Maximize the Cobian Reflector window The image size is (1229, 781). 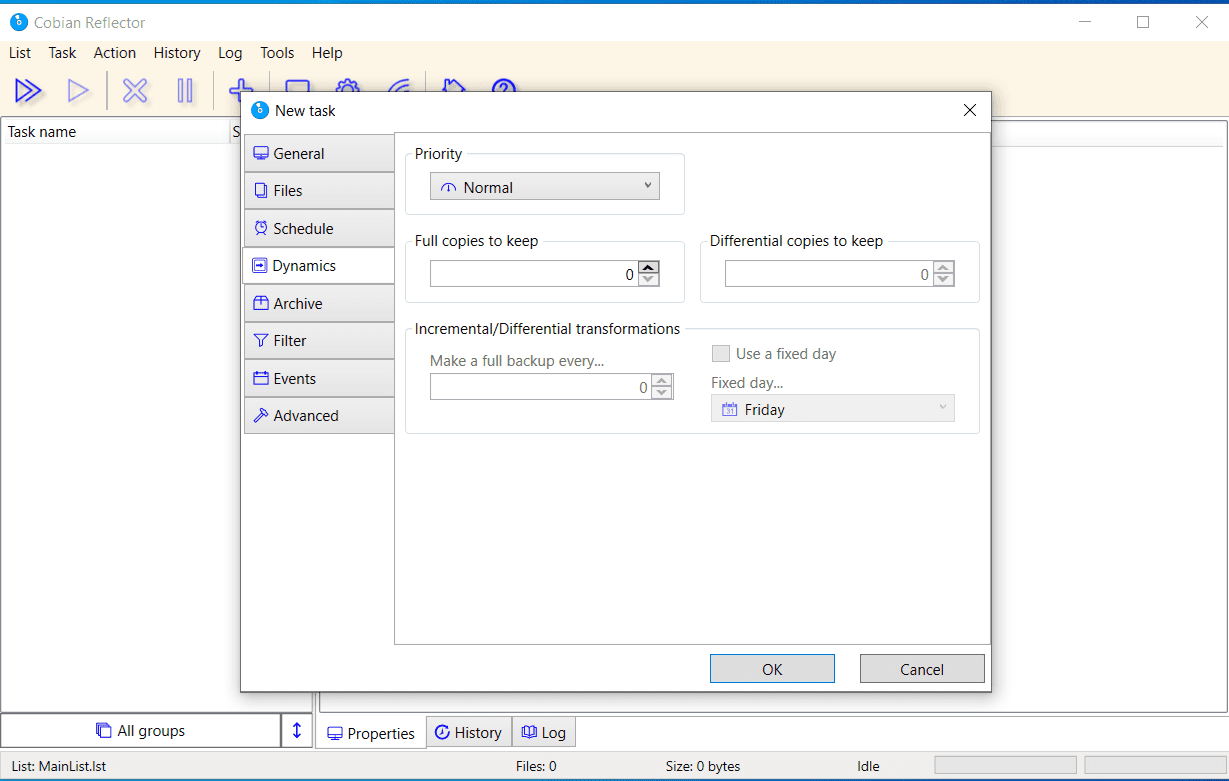coord(1143,22)
